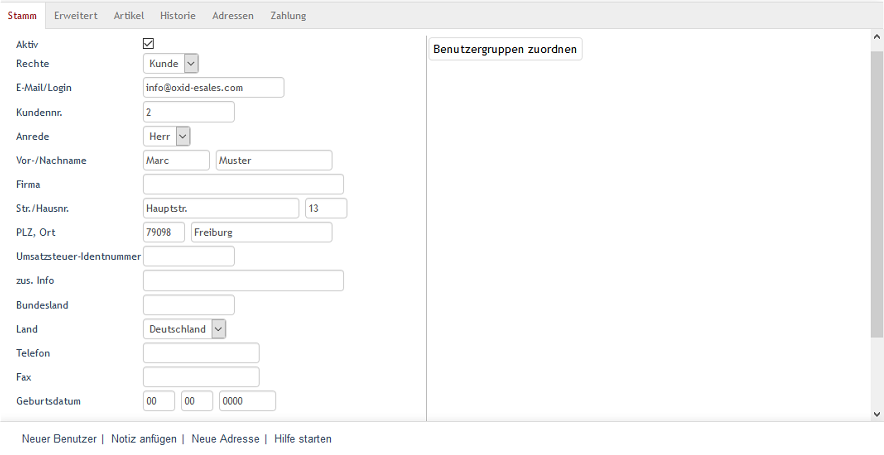Open the Artikel tab

(x=129, y=16)
